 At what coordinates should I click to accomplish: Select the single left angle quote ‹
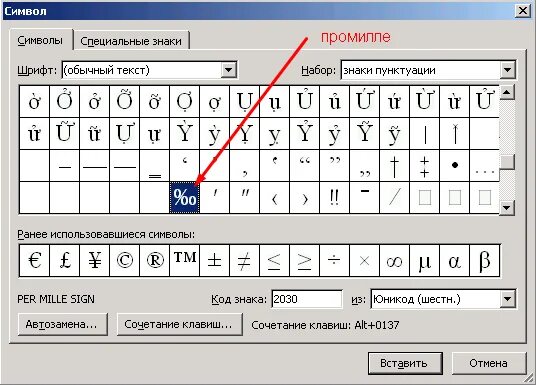(x=274, y=198)
